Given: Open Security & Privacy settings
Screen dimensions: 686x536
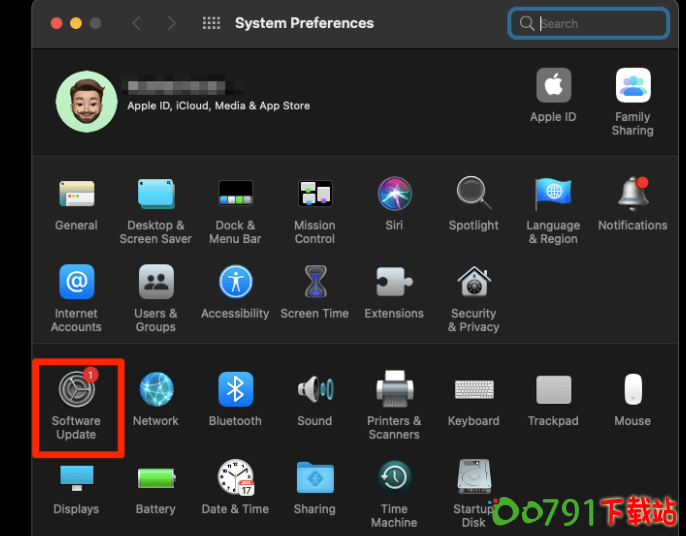Looking at the screenshot, I should click(x=473, y=283).
